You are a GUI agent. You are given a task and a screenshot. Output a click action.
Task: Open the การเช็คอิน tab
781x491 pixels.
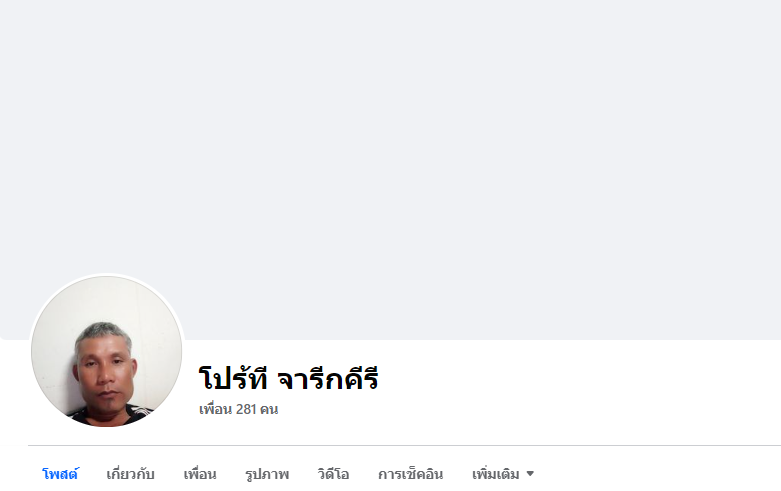410,474
